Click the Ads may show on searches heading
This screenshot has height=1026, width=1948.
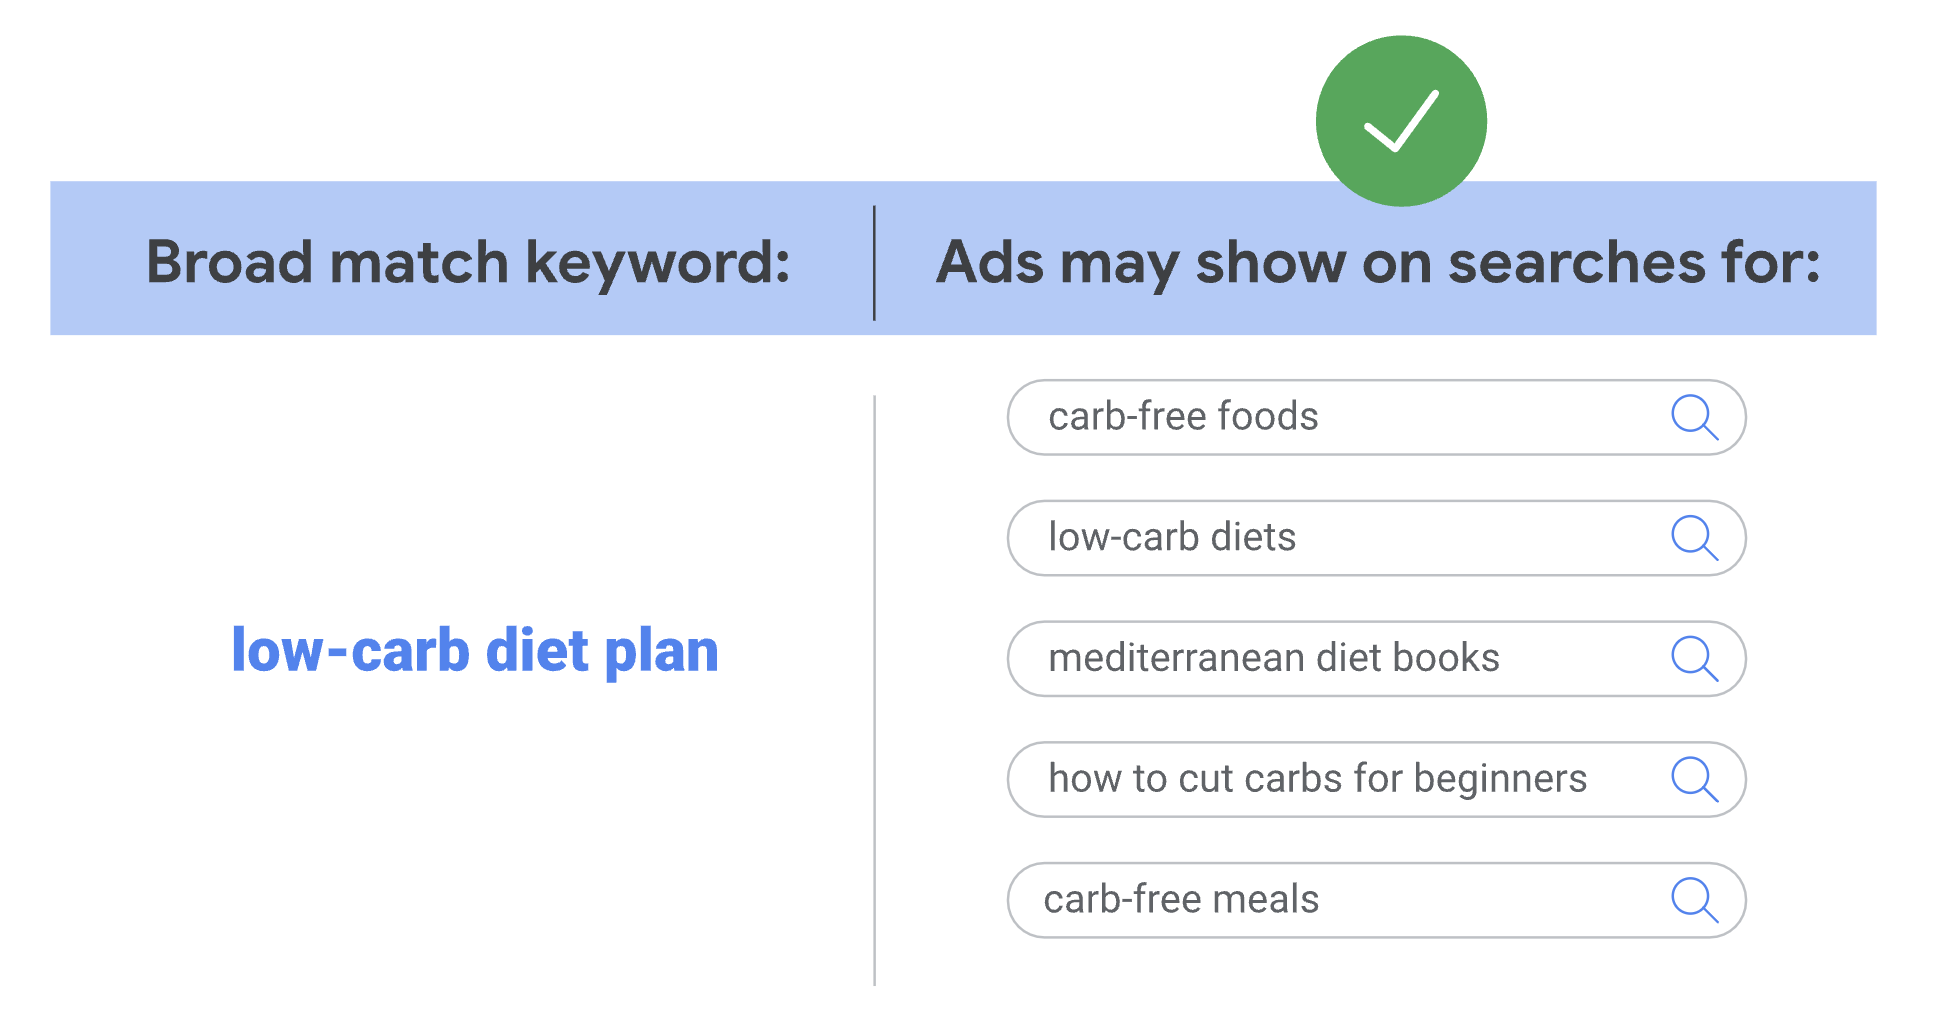coord(1378,264)
